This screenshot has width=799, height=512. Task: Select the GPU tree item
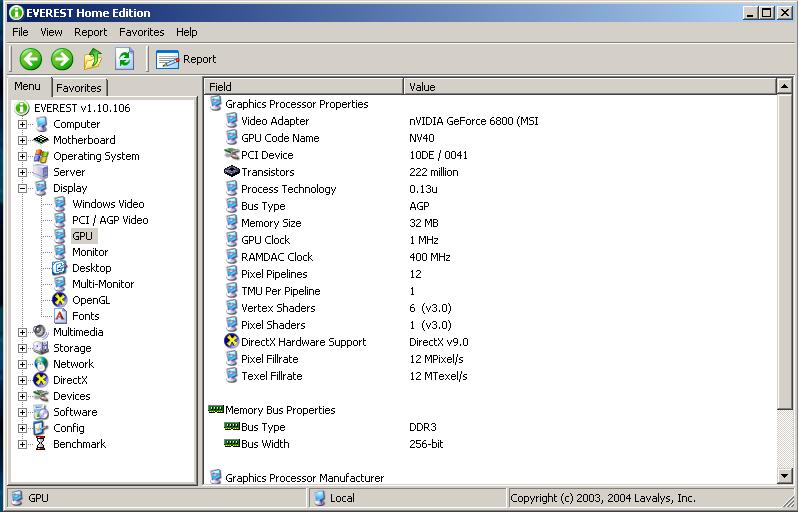tap(83, 236)
